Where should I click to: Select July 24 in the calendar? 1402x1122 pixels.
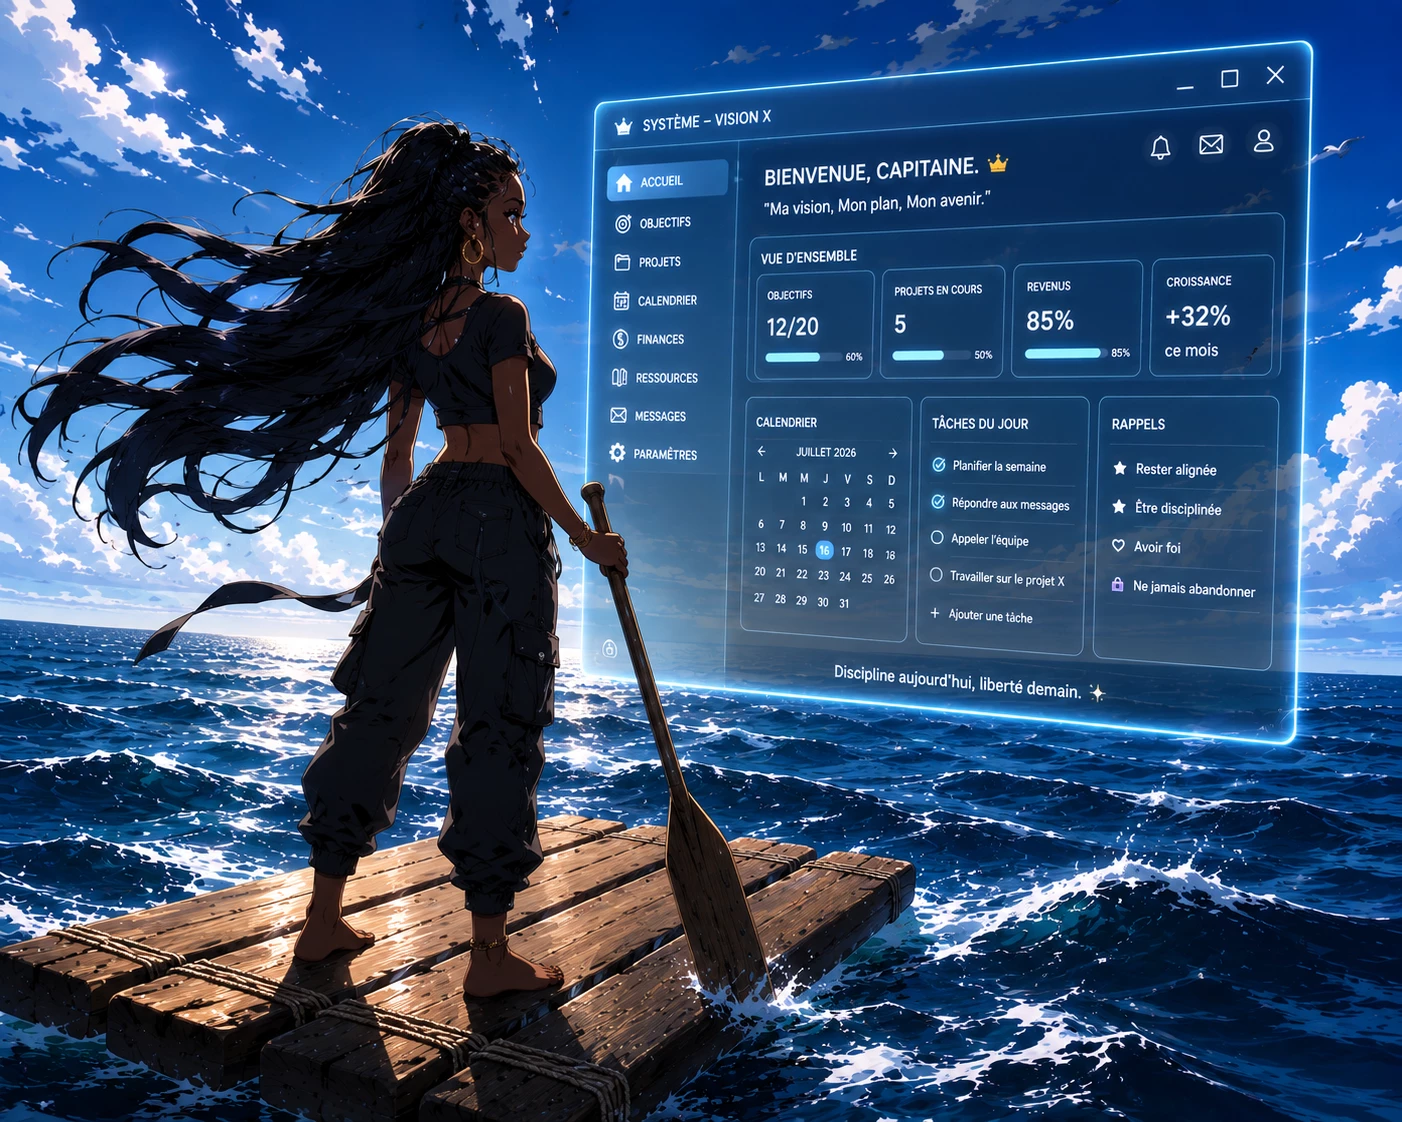[845, 577]
